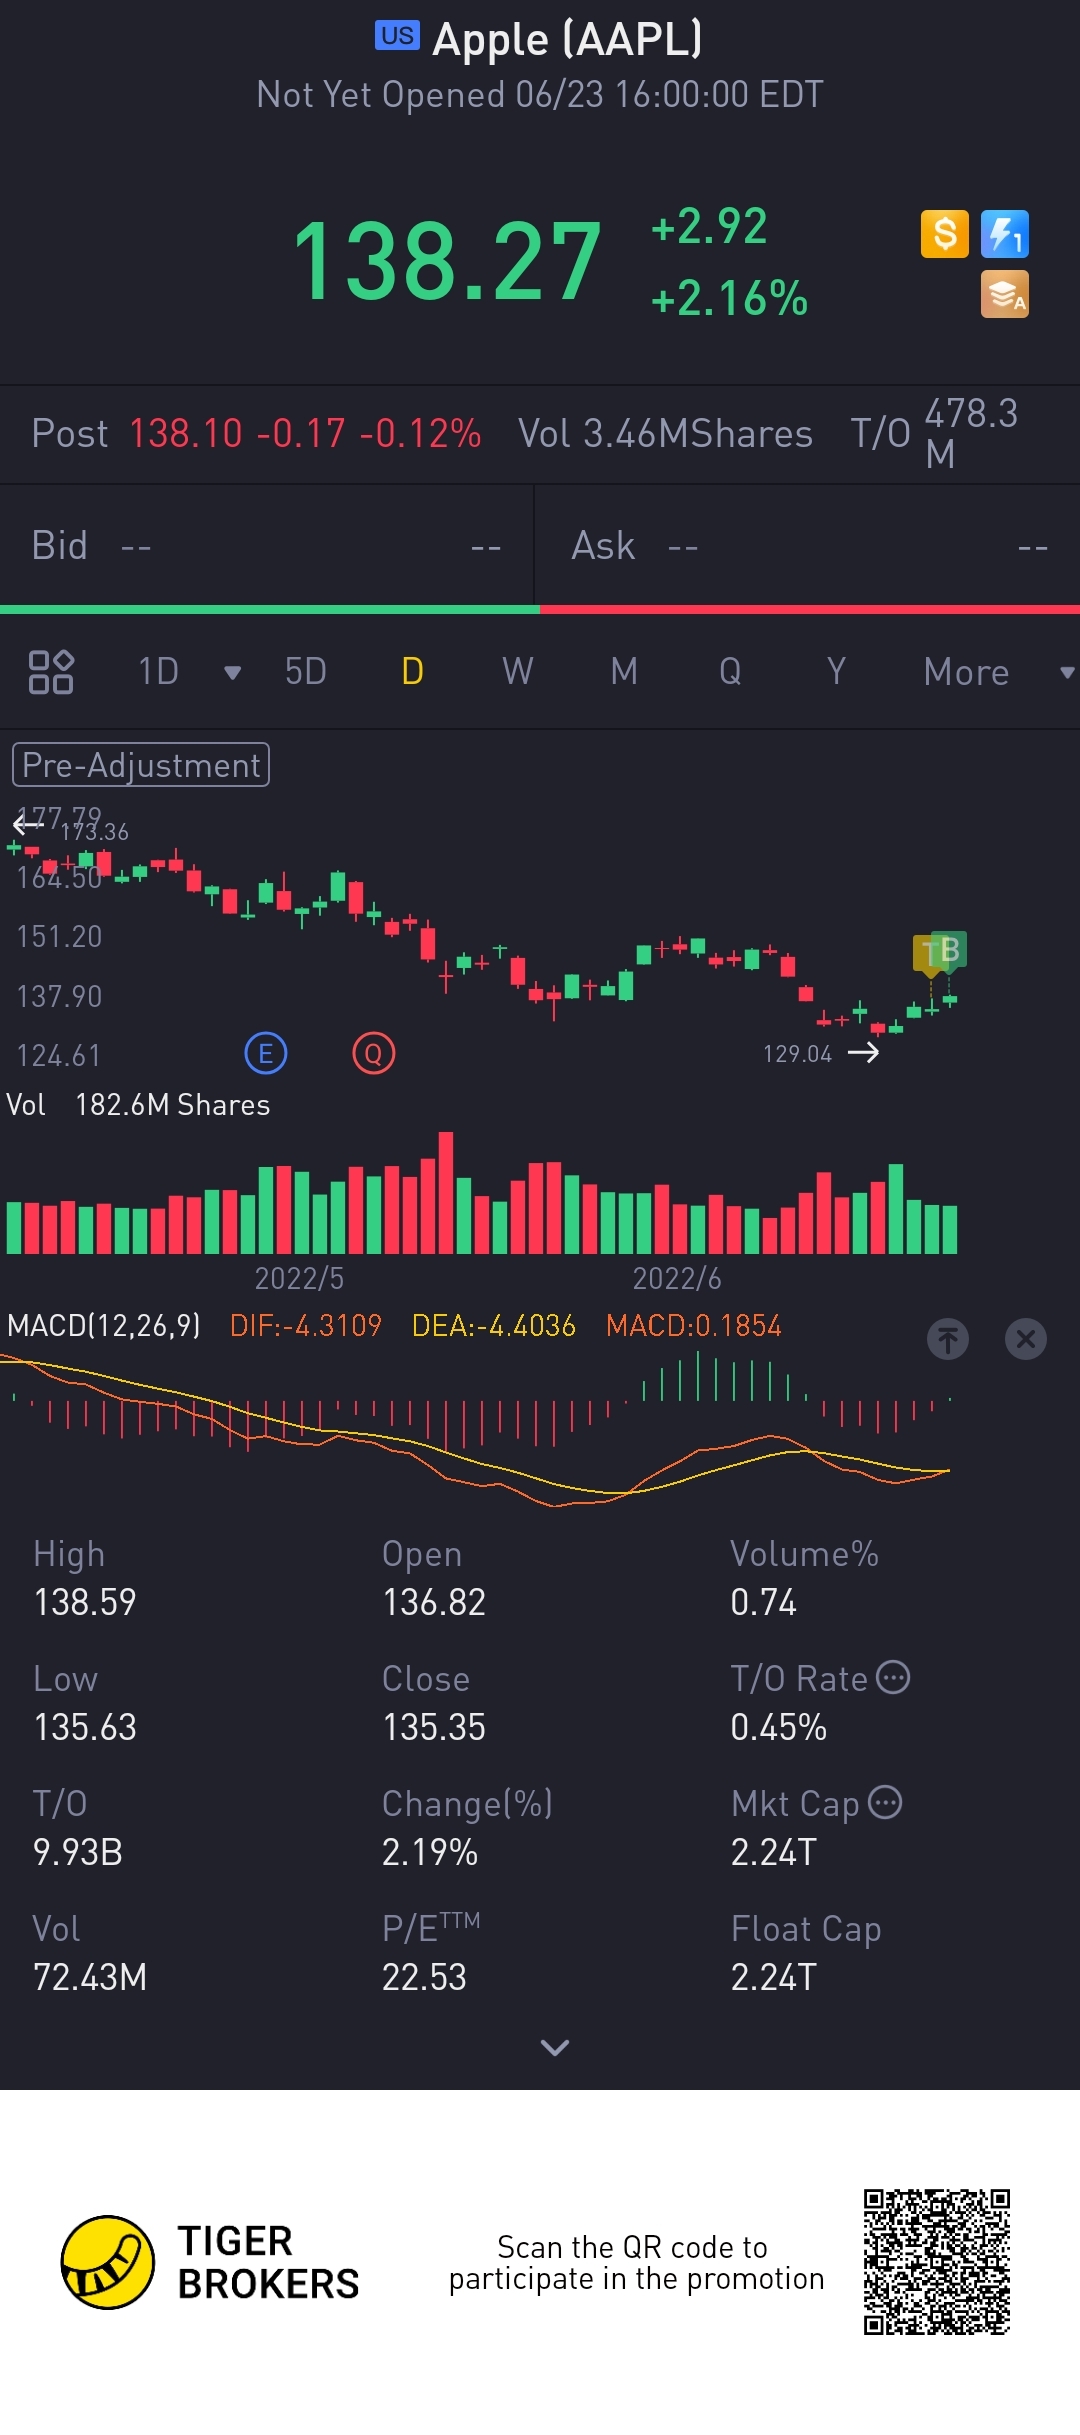This screenshot has height=2435, width=1080.
Task: Tap the MACD:0.1854 reading
Action: point(694,1326)
